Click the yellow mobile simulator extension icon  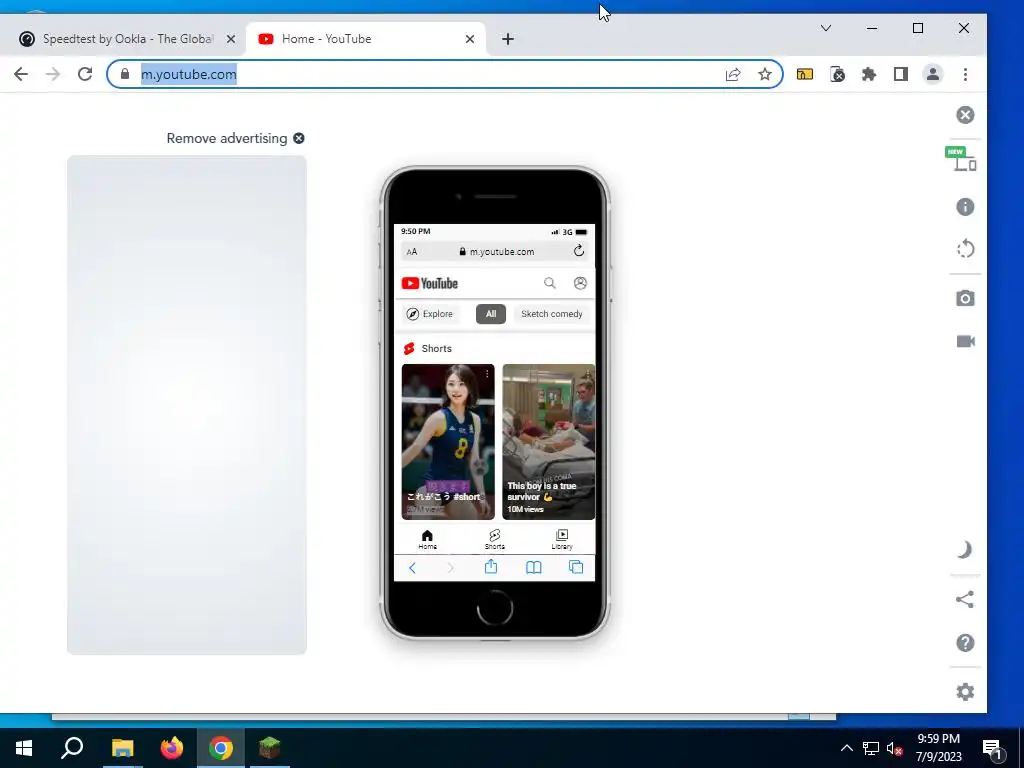[x=805, y=74]
